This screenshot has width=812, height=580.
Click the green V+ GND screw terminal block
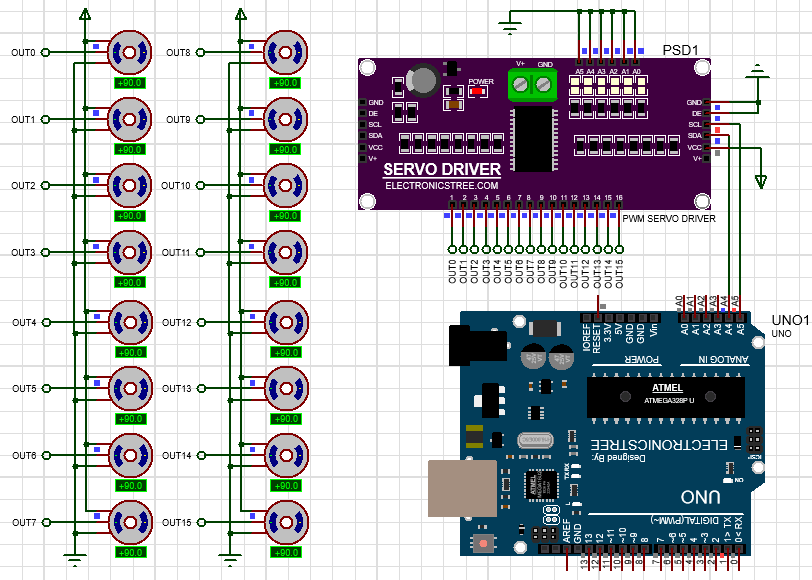tap(532, 84)
